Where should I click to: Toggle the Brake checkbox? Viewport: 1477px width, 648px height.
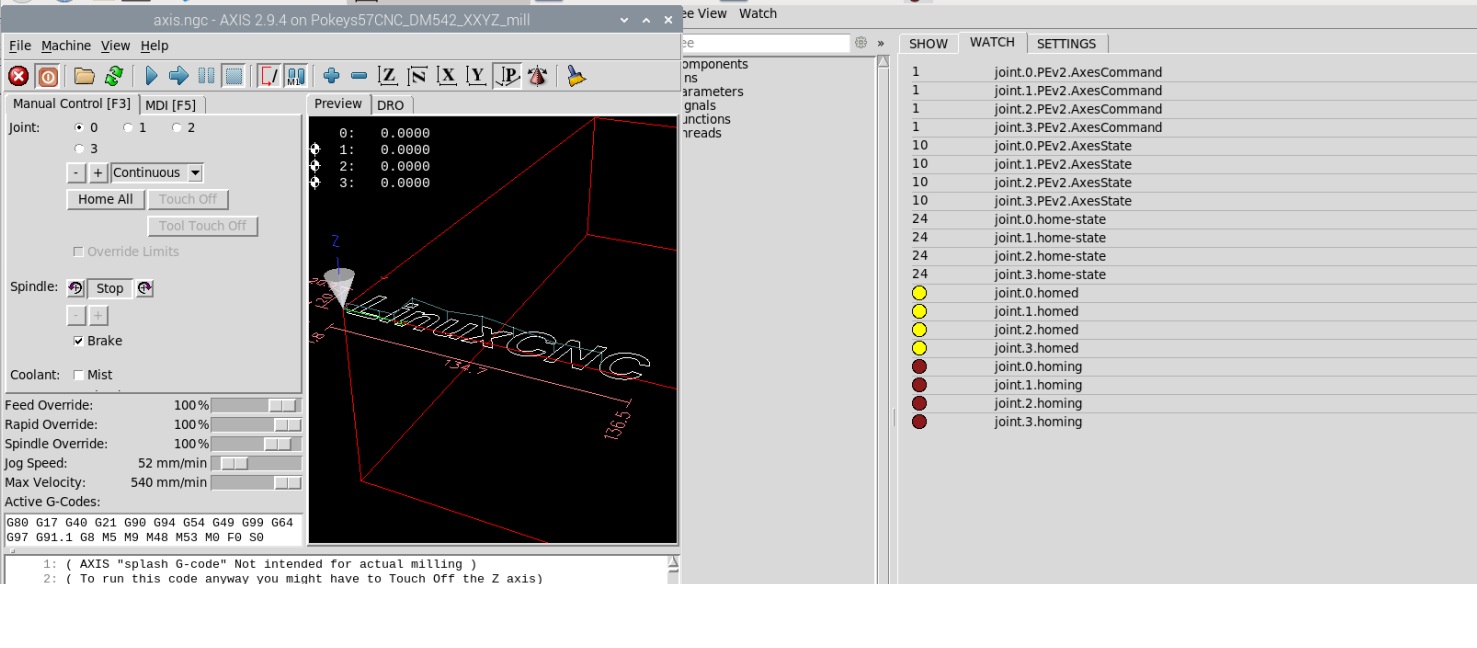[79, 341]
